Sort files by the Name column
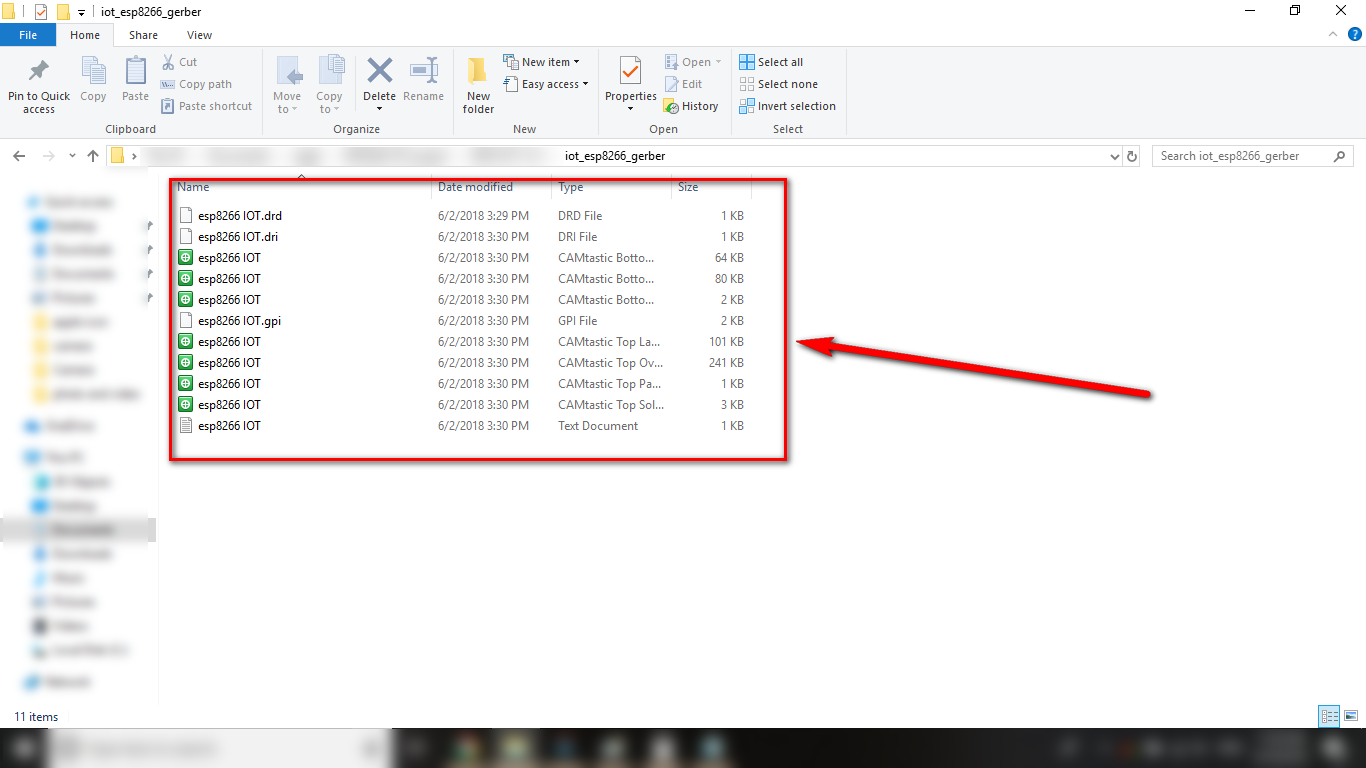1366x768 pixels. click(193, 187)
